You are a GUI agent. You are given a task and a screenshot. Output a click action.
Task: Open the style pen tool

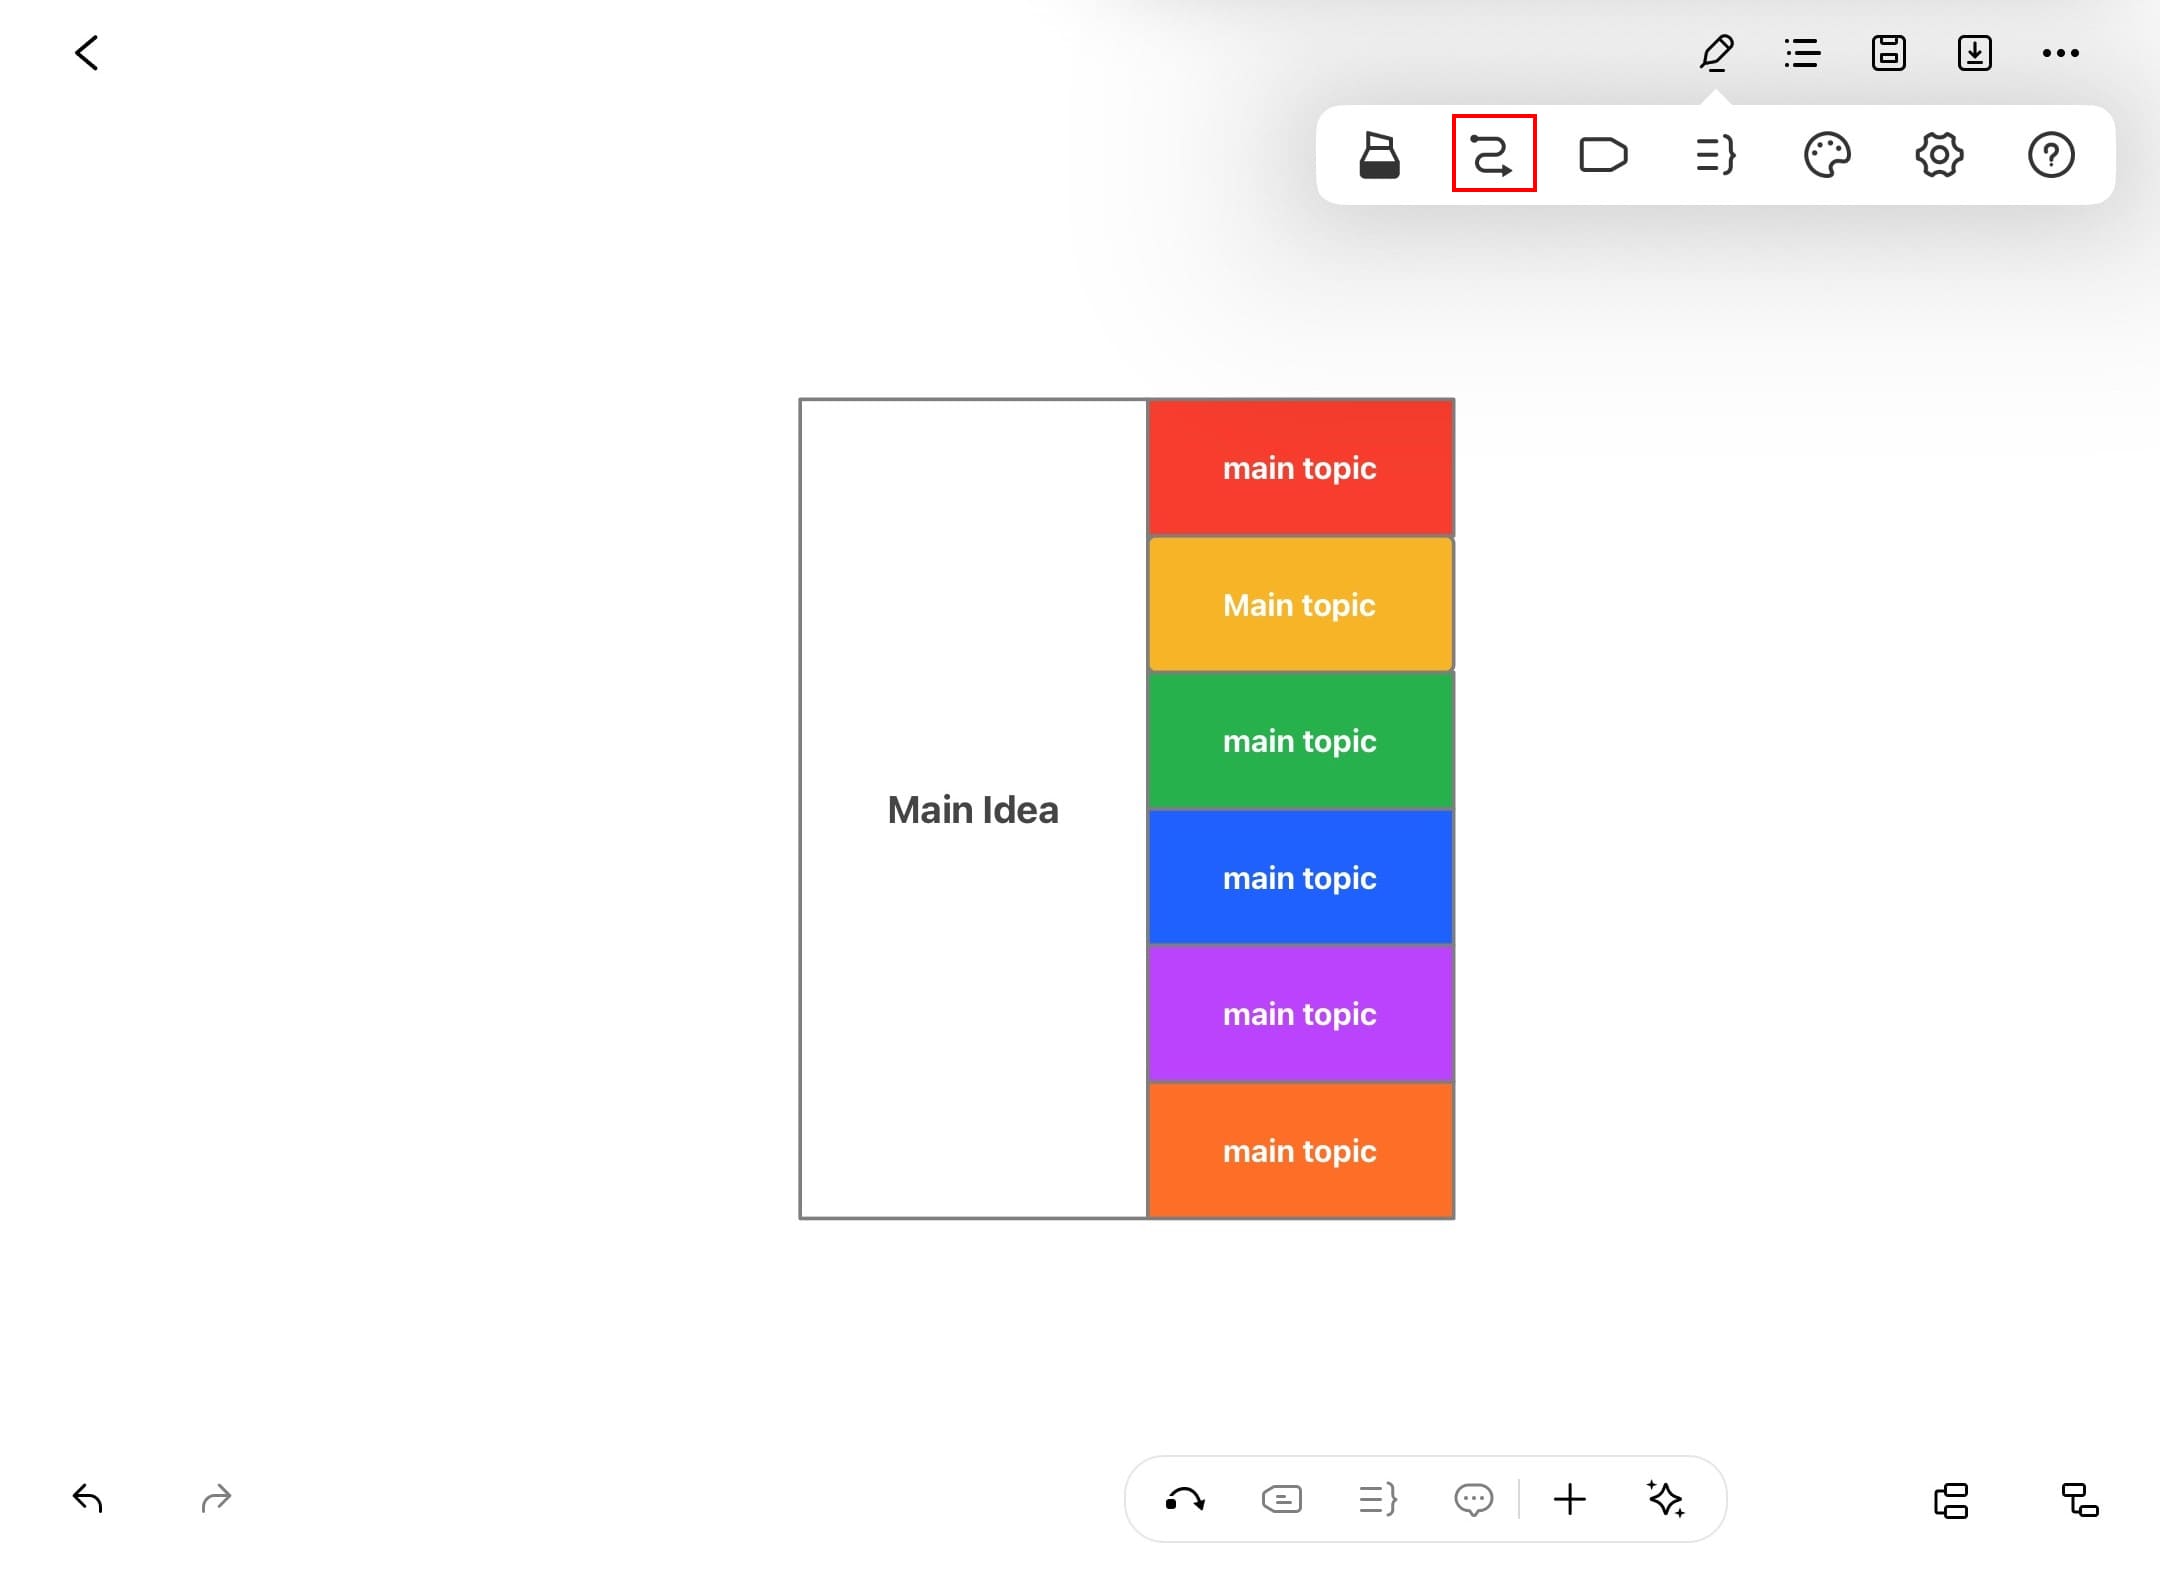tap(1716, 53)
